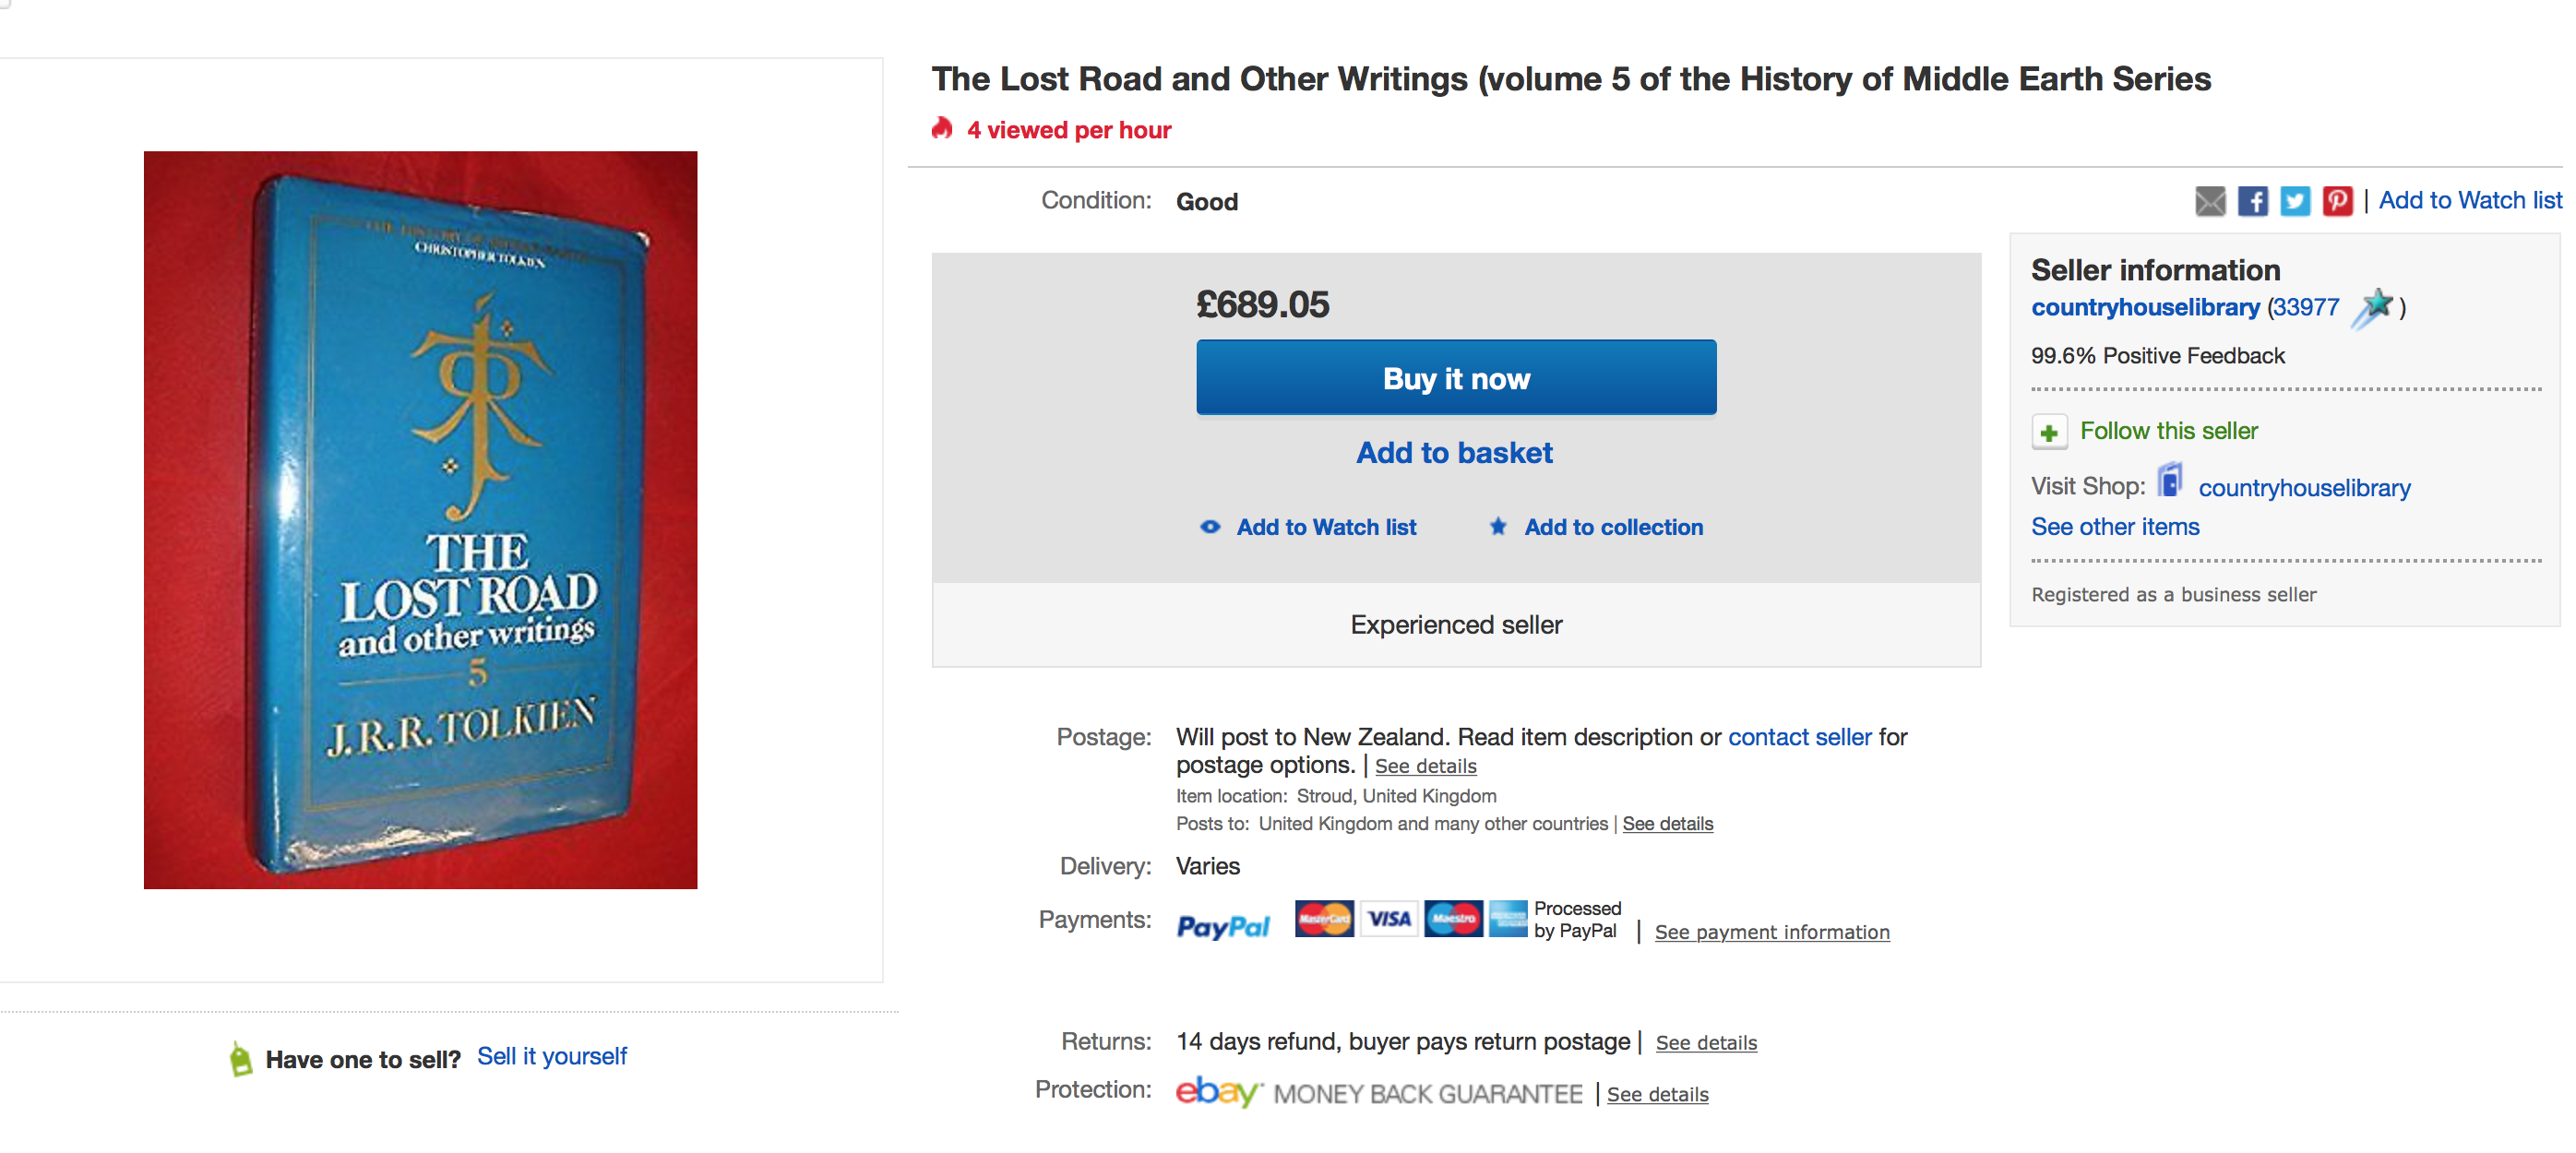2576x1153 pixels.
Task: Click the blue shop door icon
Action: coord(2169,481)
